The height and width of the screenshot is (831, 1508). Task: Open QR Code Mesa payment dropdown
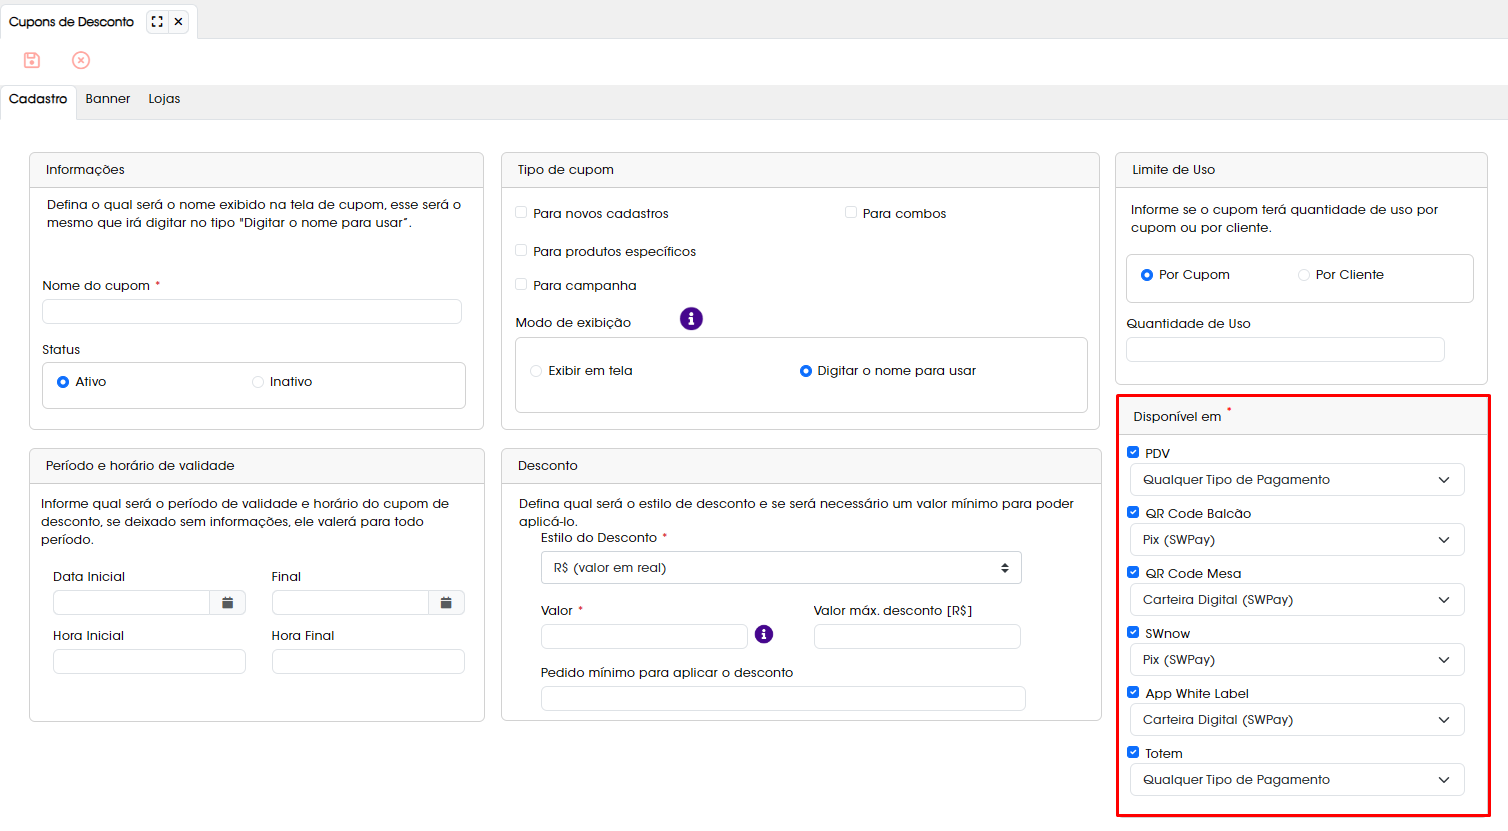pos(1297,600)
